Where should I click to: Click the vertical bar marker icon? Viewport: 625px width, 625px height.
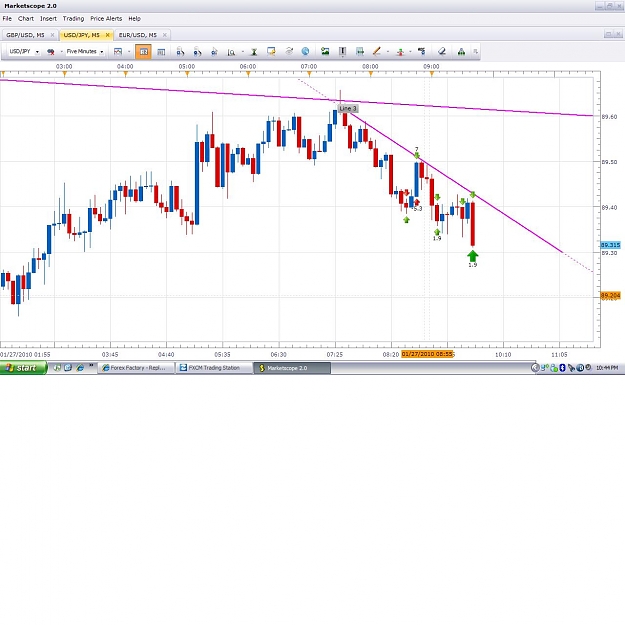[x=342, y=51]
